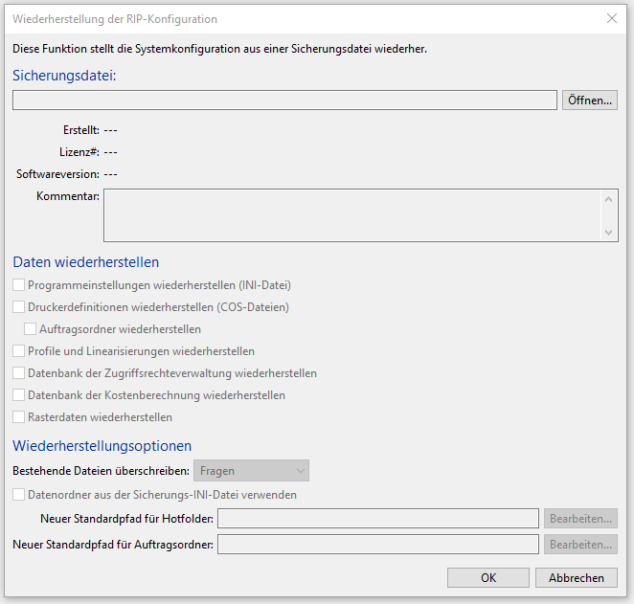The height and width of the screenshot is (604, 634).
Task: Toggle Rasterdaten wiederherstellen checkbox
Action: pos(19,417)
